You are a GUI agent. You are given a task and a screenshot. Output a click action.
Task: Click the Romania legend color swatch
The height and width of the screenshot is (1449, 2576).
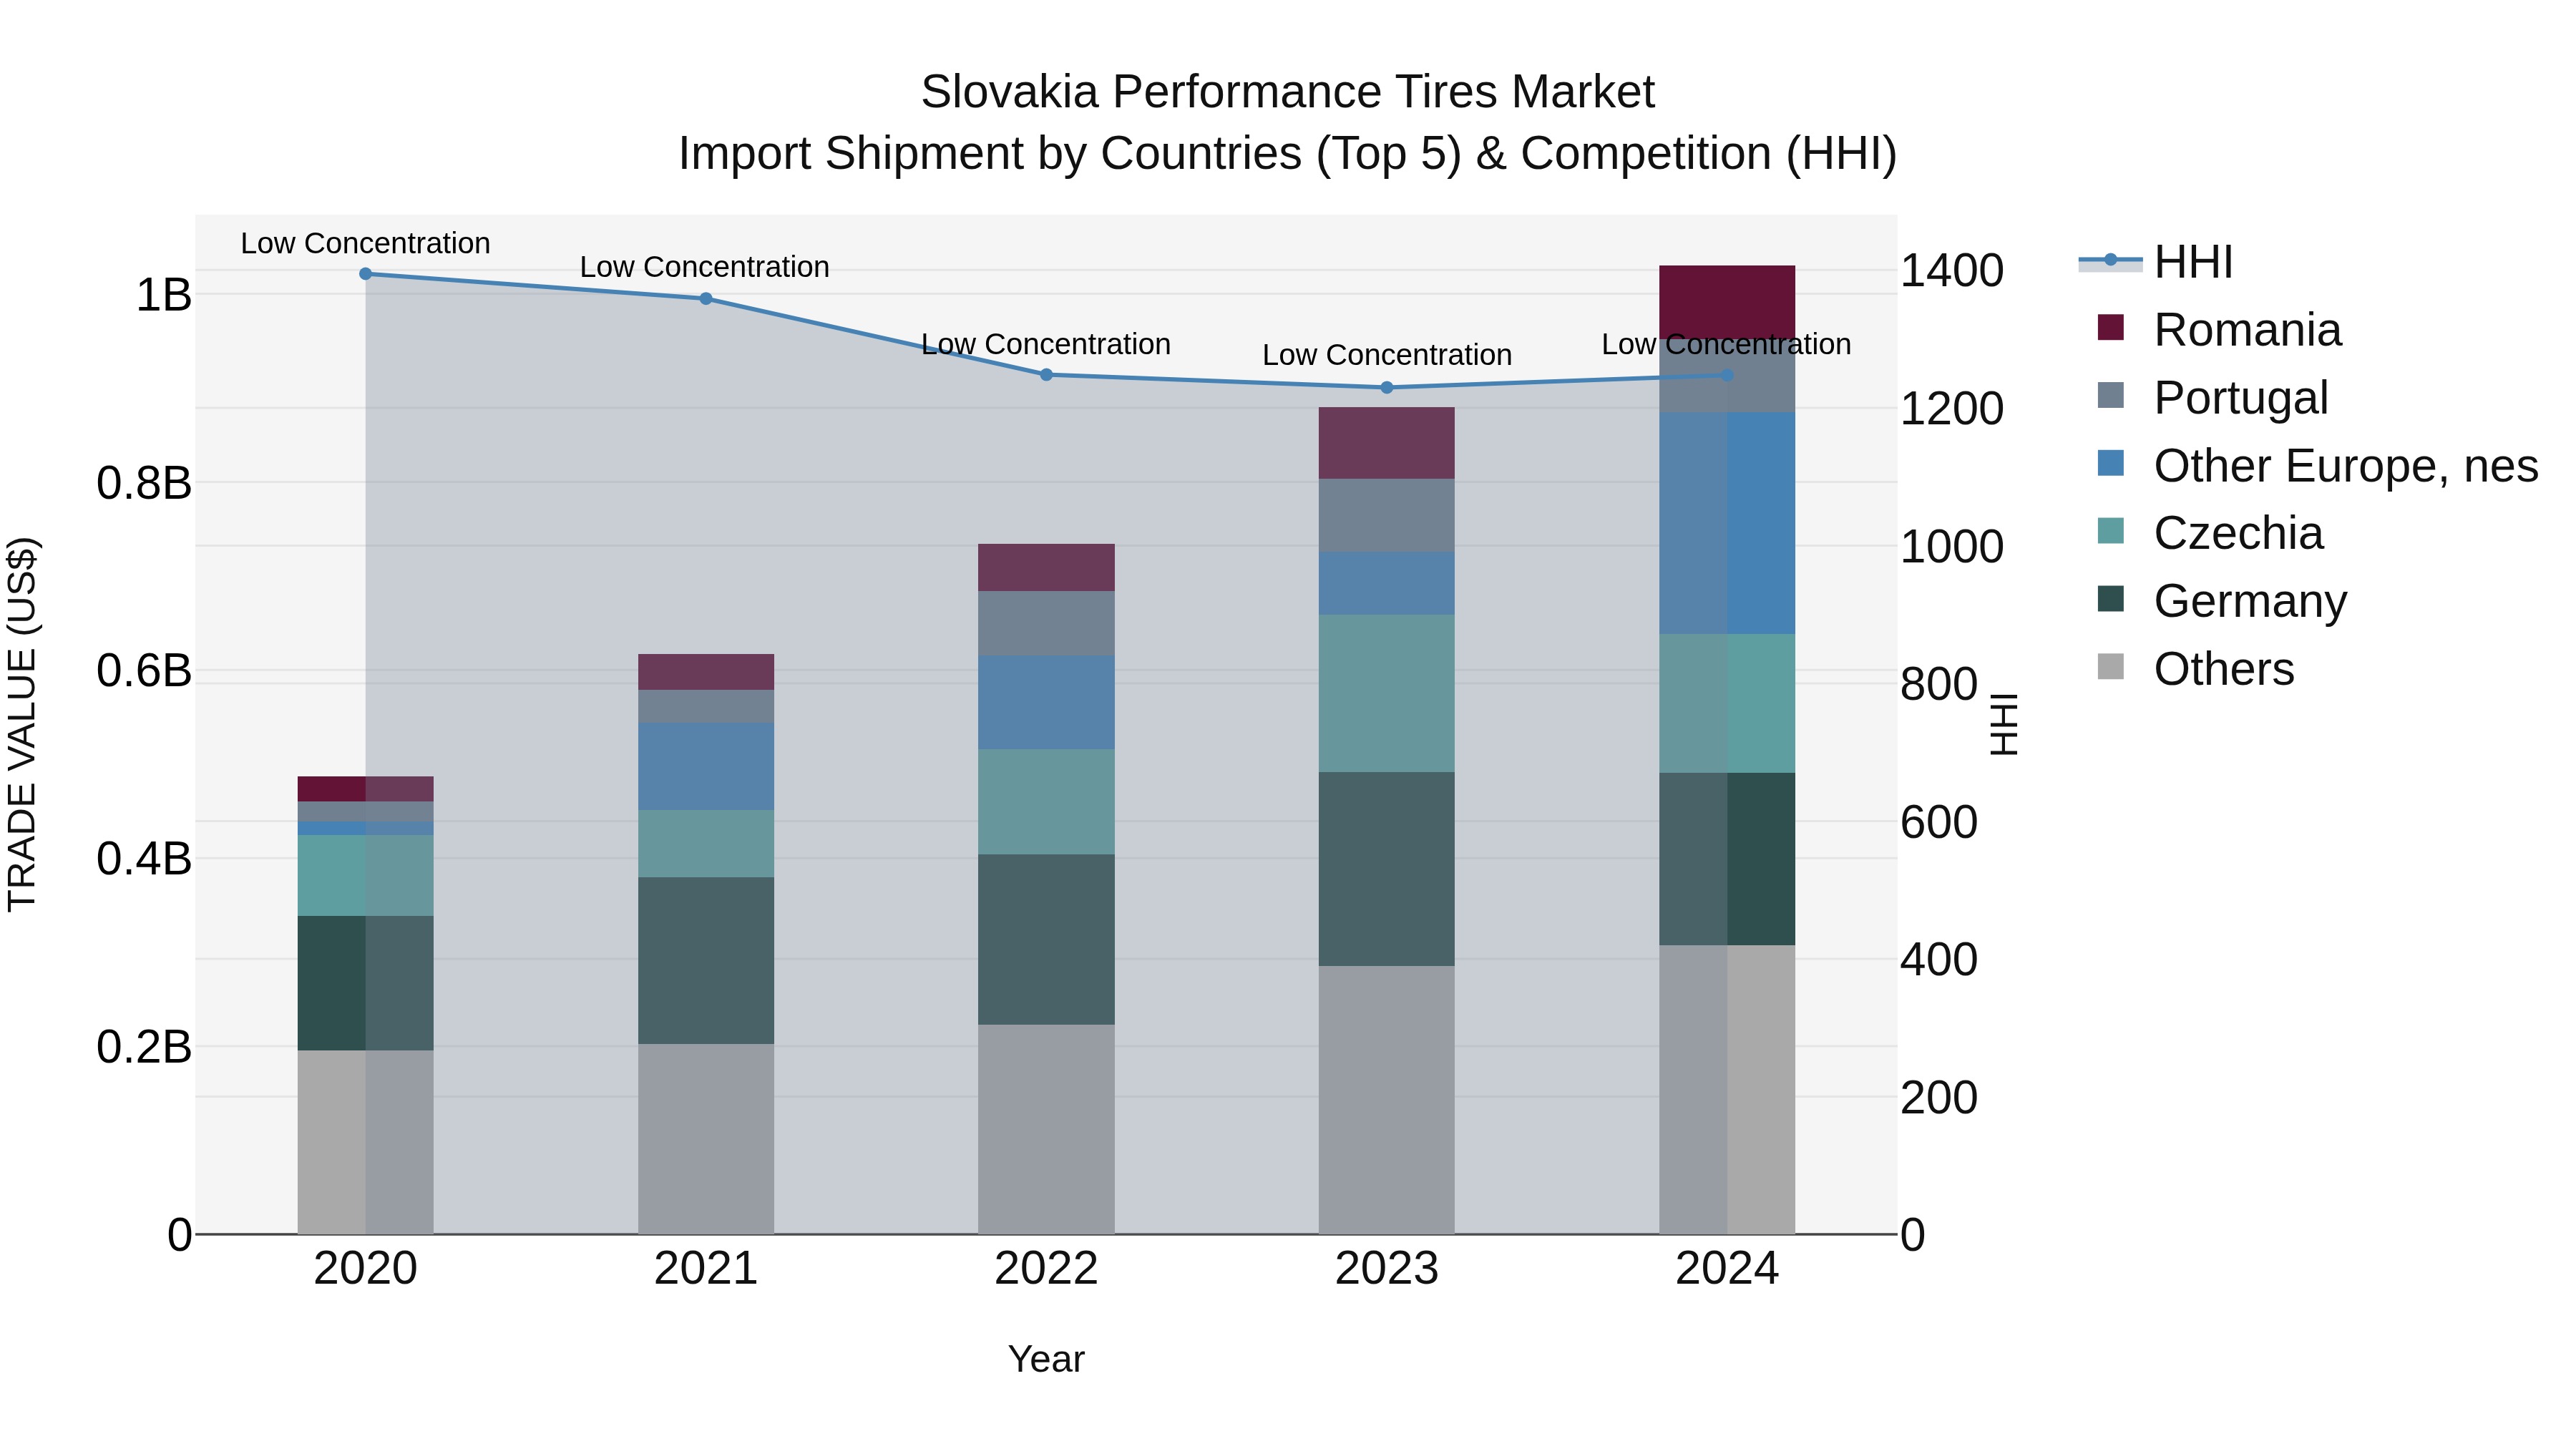pos(2110,328)
